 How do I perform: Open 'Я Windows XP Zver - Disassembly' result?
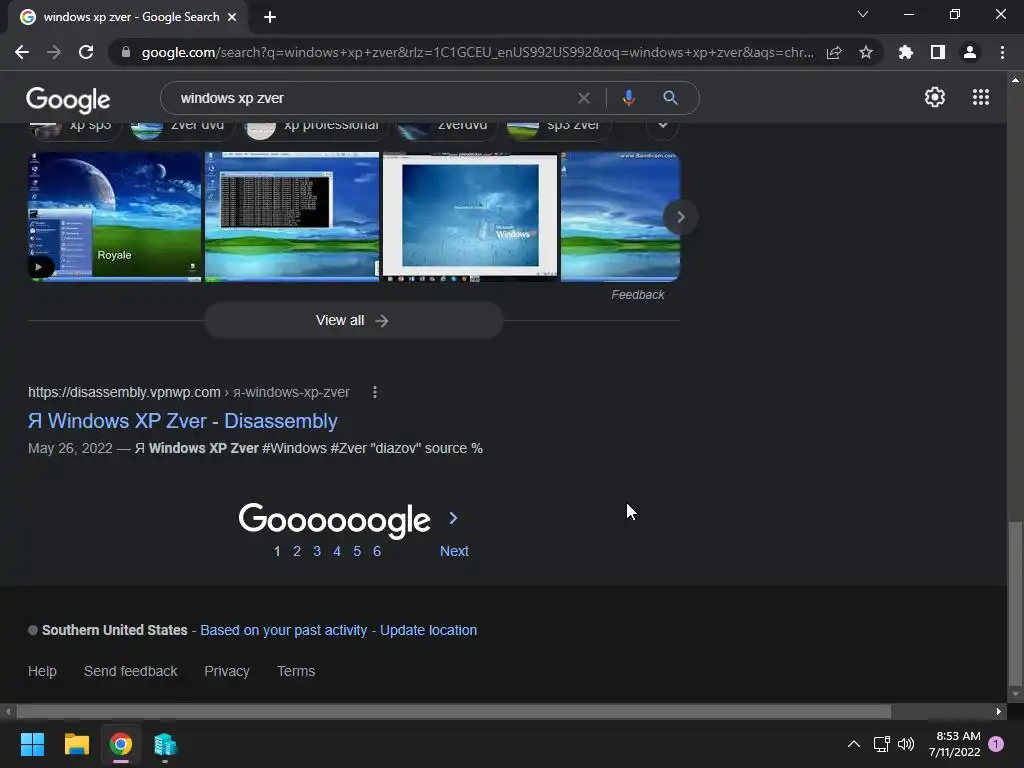183,421
